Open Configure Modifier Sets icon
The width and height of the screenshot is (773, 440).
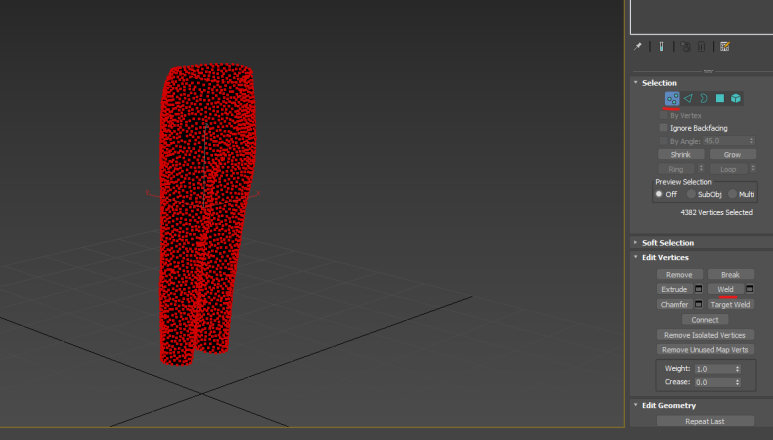[725, 46]
